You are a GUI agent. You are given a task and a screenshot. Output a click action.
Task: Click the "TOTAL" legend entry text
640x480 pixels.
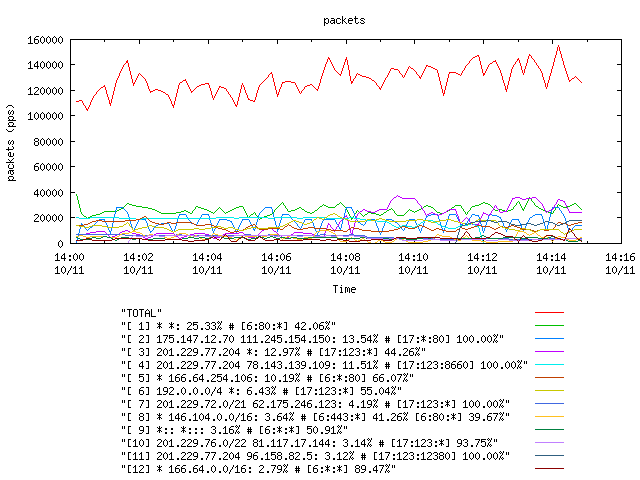pos(141,313)
